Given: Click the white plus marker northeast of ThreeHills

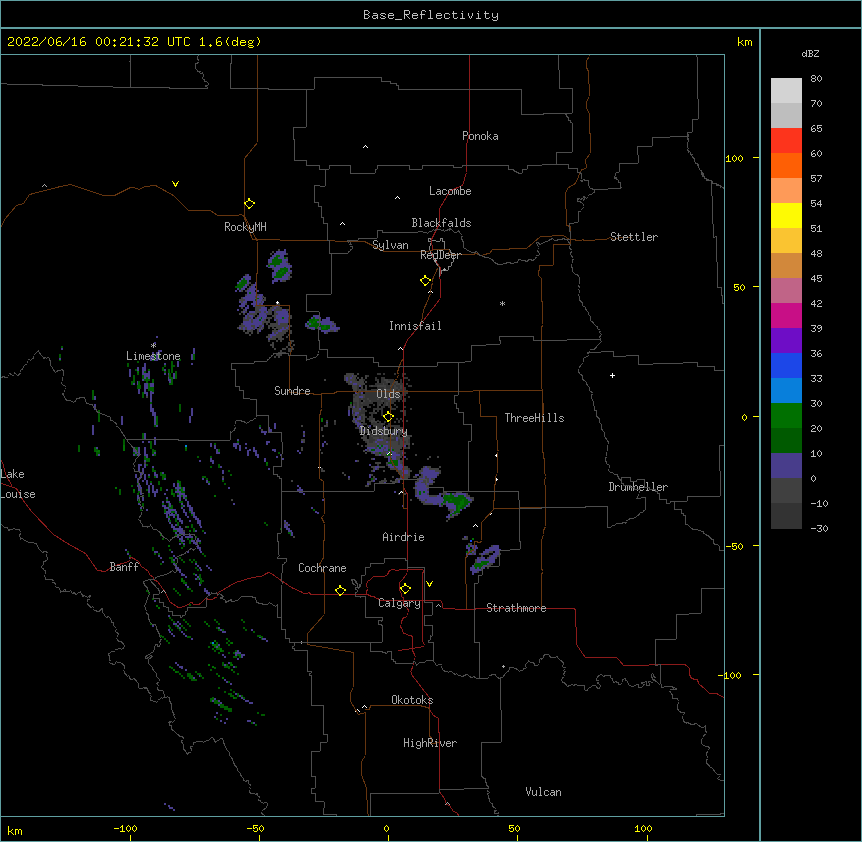Looking at the screenshot, I should coord(612,375).
